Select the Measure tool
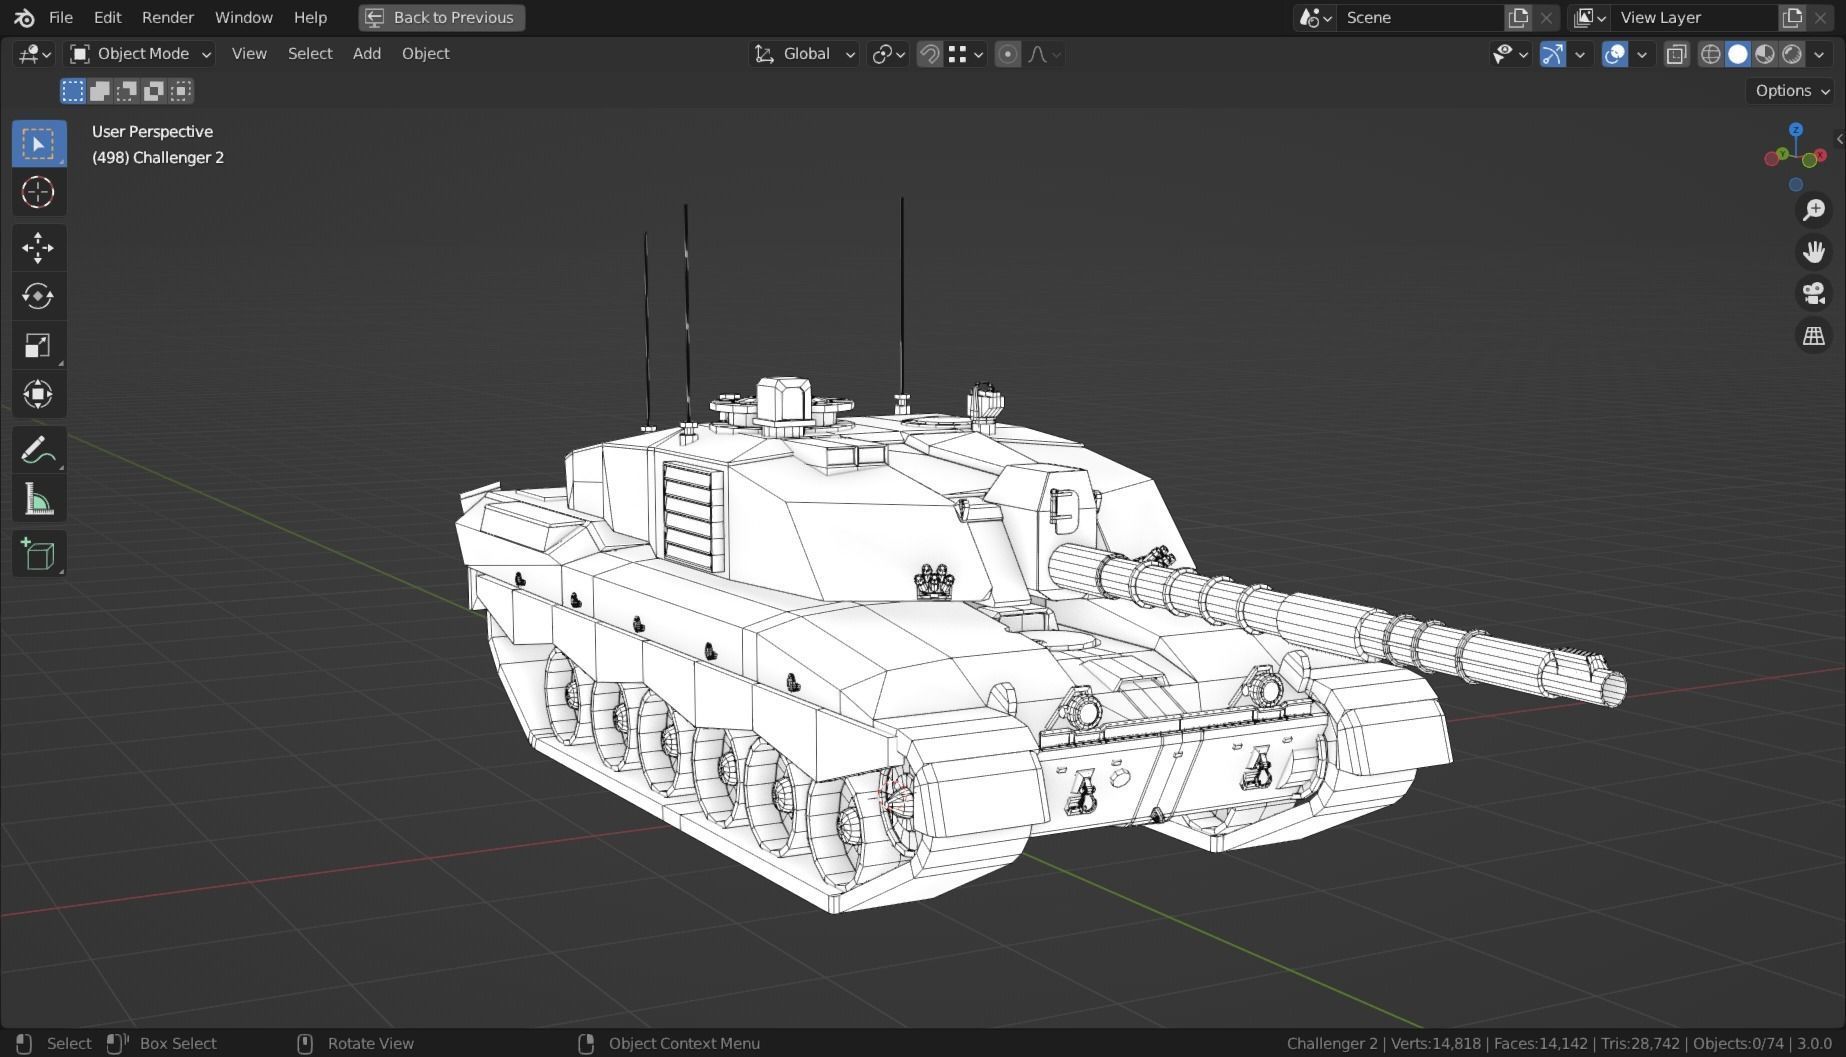The width and height of the screenshot is (1846, 1057). point(39,499)
